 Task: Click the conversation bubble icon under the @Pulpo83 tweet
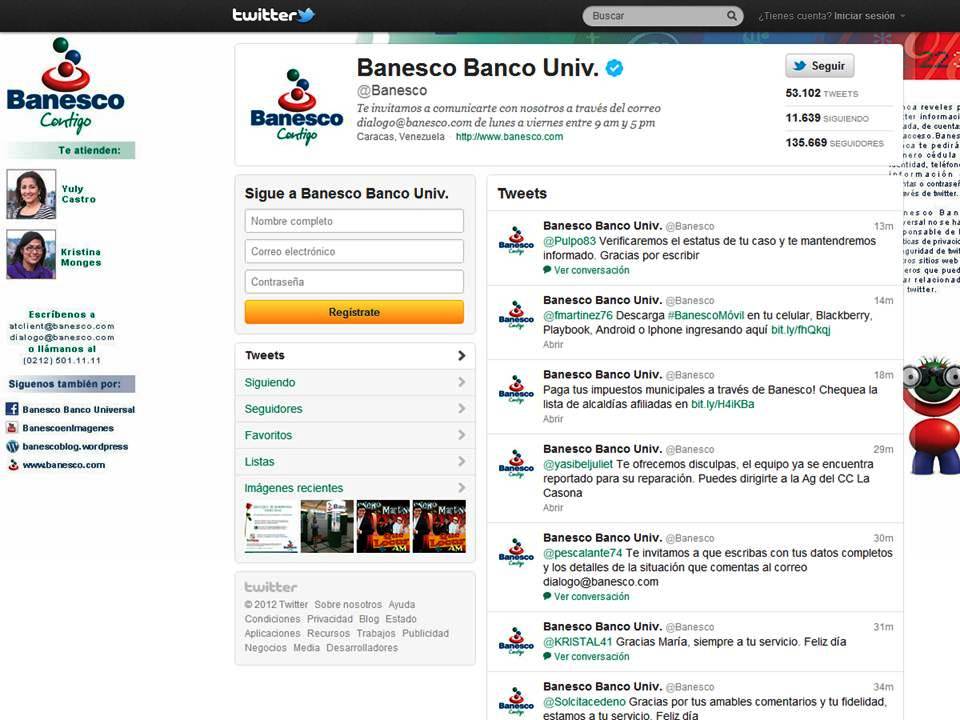coord(547,270)
